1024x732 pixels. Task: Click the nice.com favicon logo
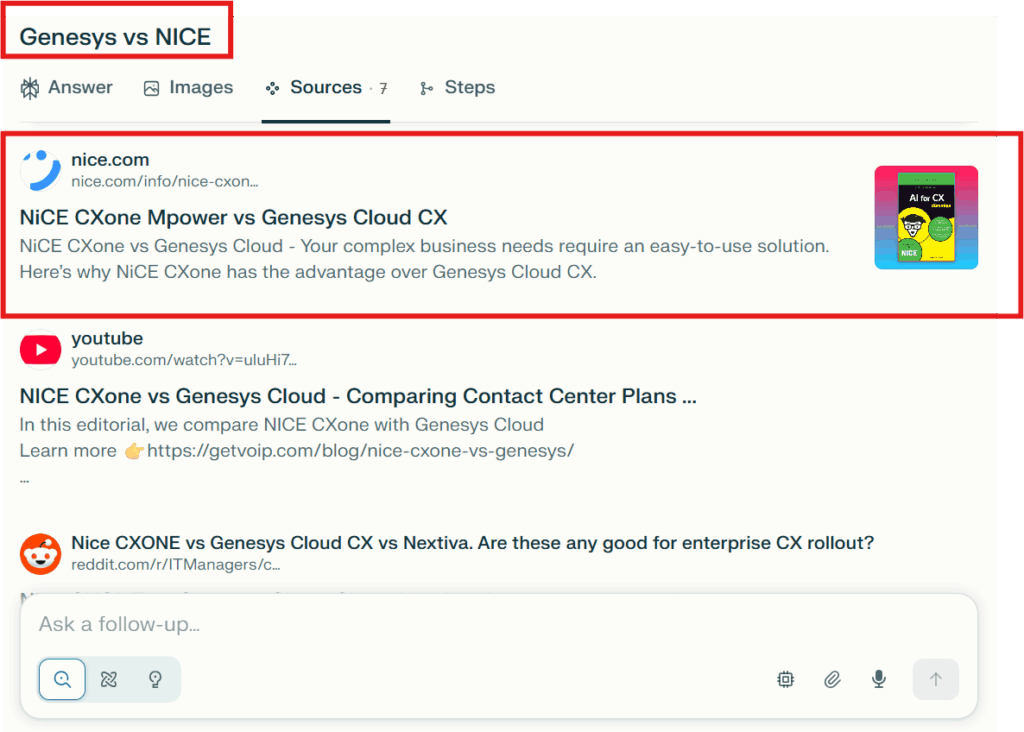pyautogui.click(x=40, y=170)
